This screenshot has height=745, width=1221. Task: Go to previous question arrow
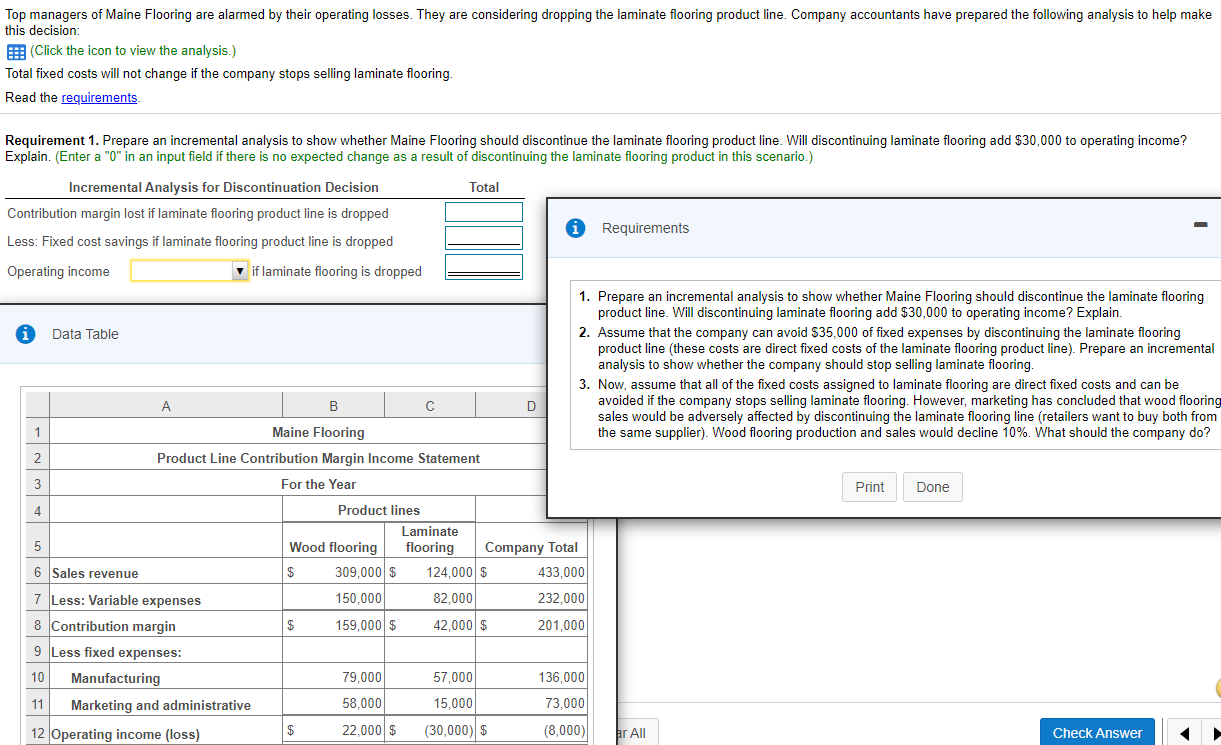pyautogui.click(x=1184, y=733)
